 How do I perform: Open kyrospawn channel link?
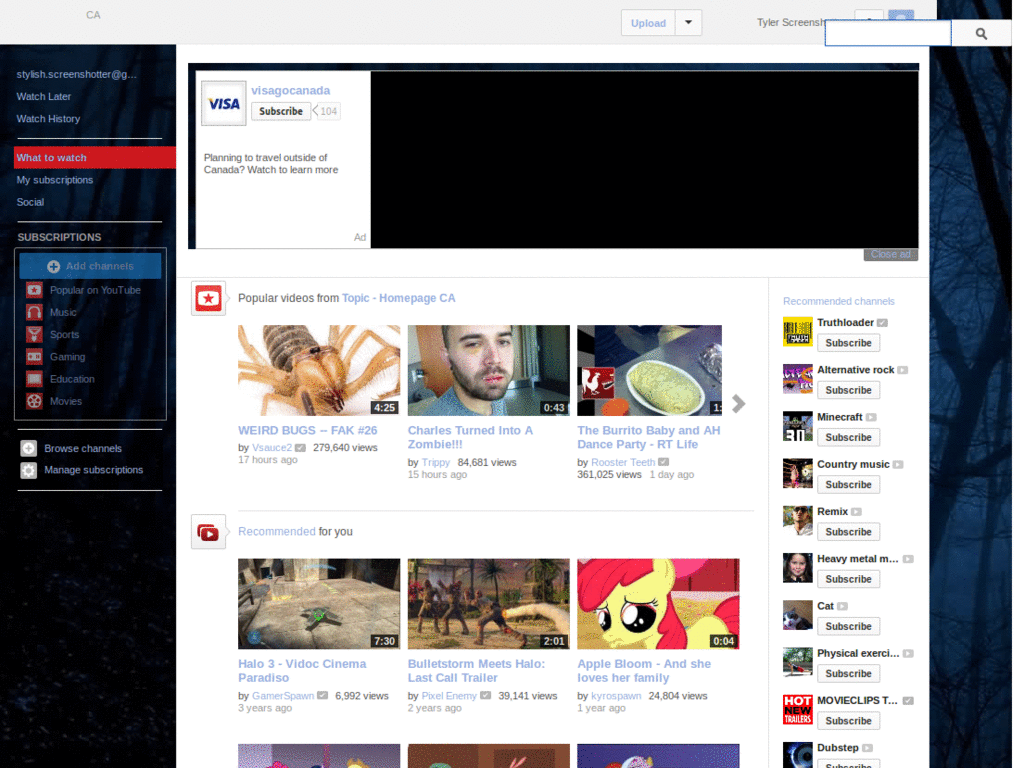[616, 696]
